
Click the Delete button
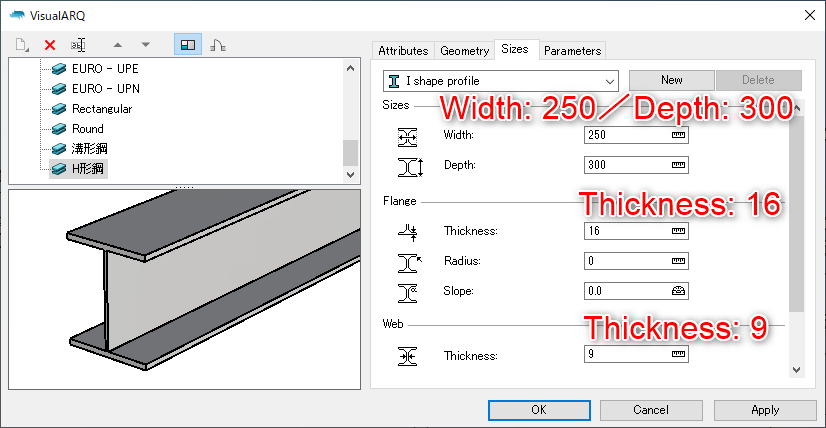(759, 80)
